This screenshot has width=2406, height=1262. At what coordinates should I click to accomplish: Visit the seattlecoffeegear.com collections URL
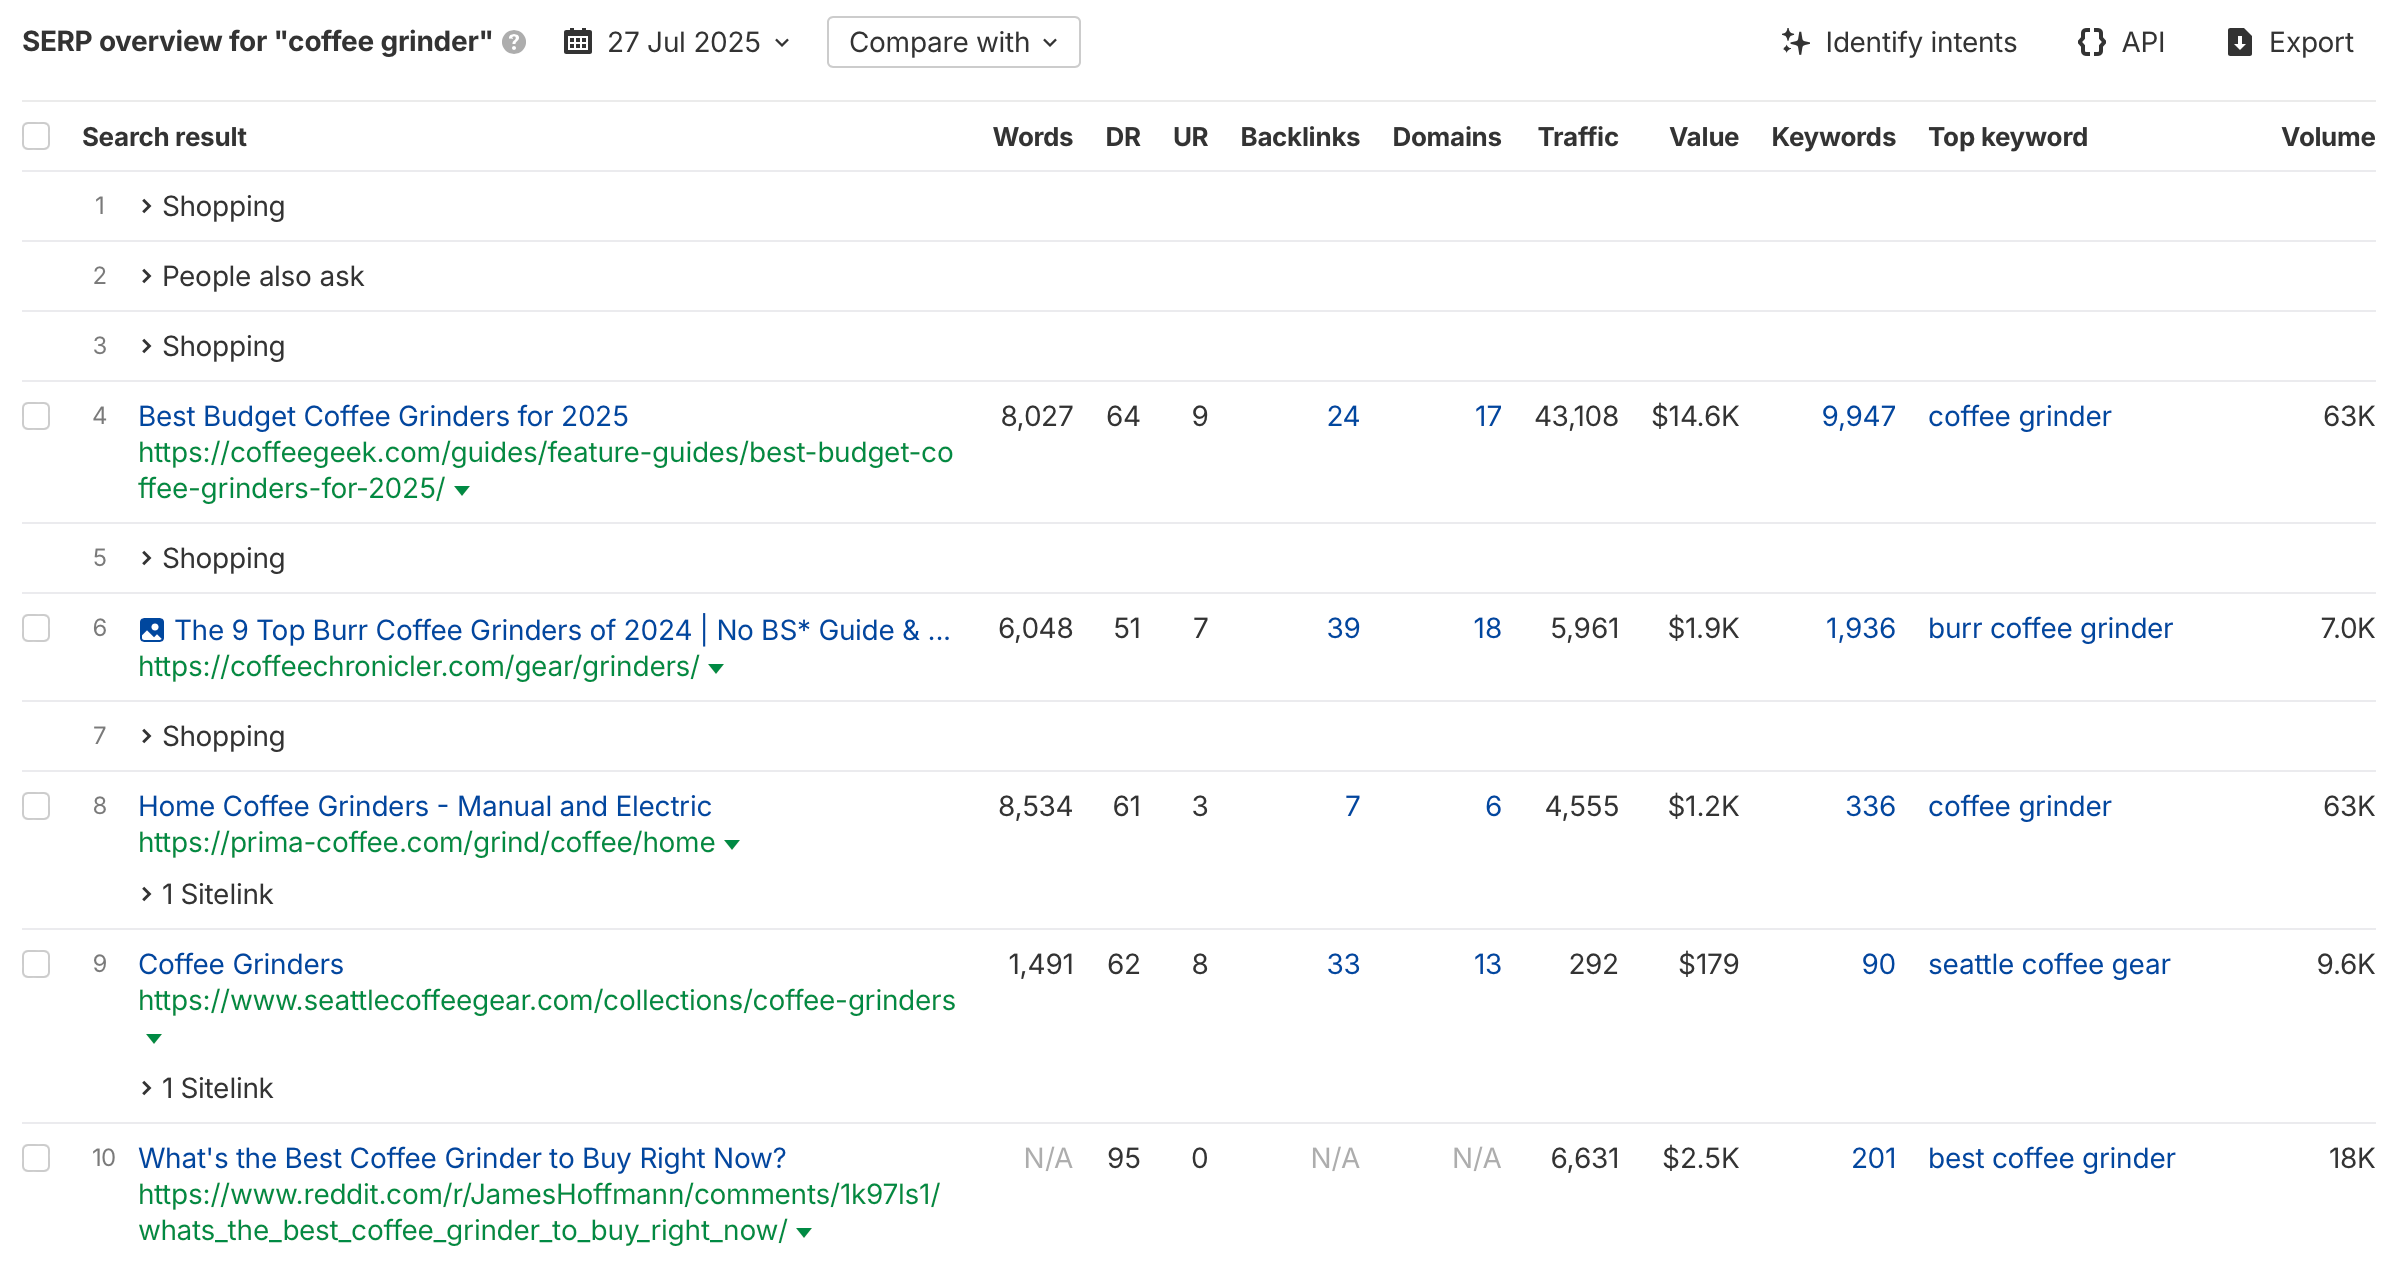[x=547, y=1000]
